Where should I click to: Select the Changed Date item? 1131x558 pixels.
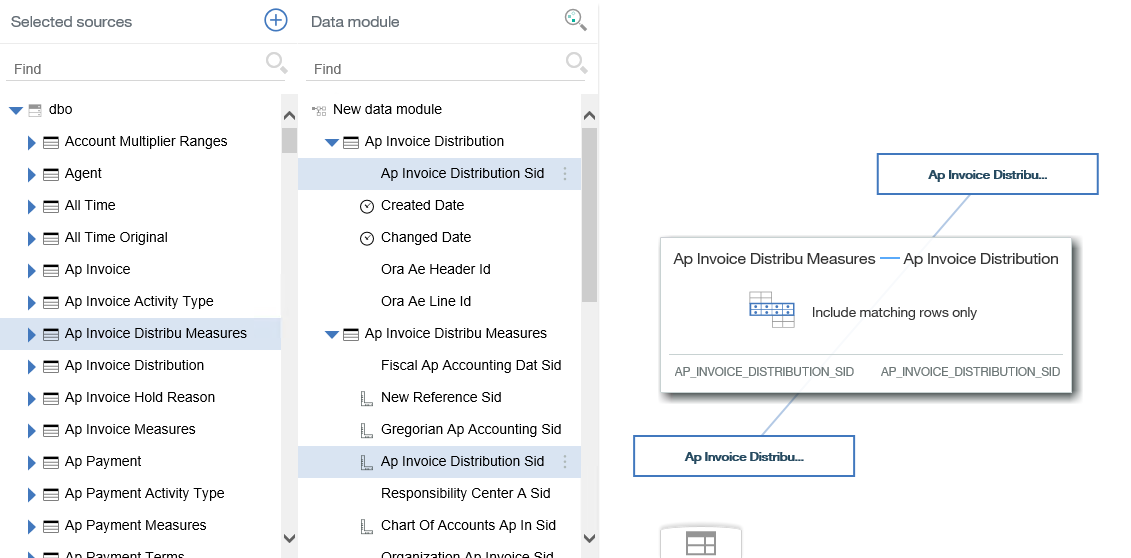(x=426, y=237)
